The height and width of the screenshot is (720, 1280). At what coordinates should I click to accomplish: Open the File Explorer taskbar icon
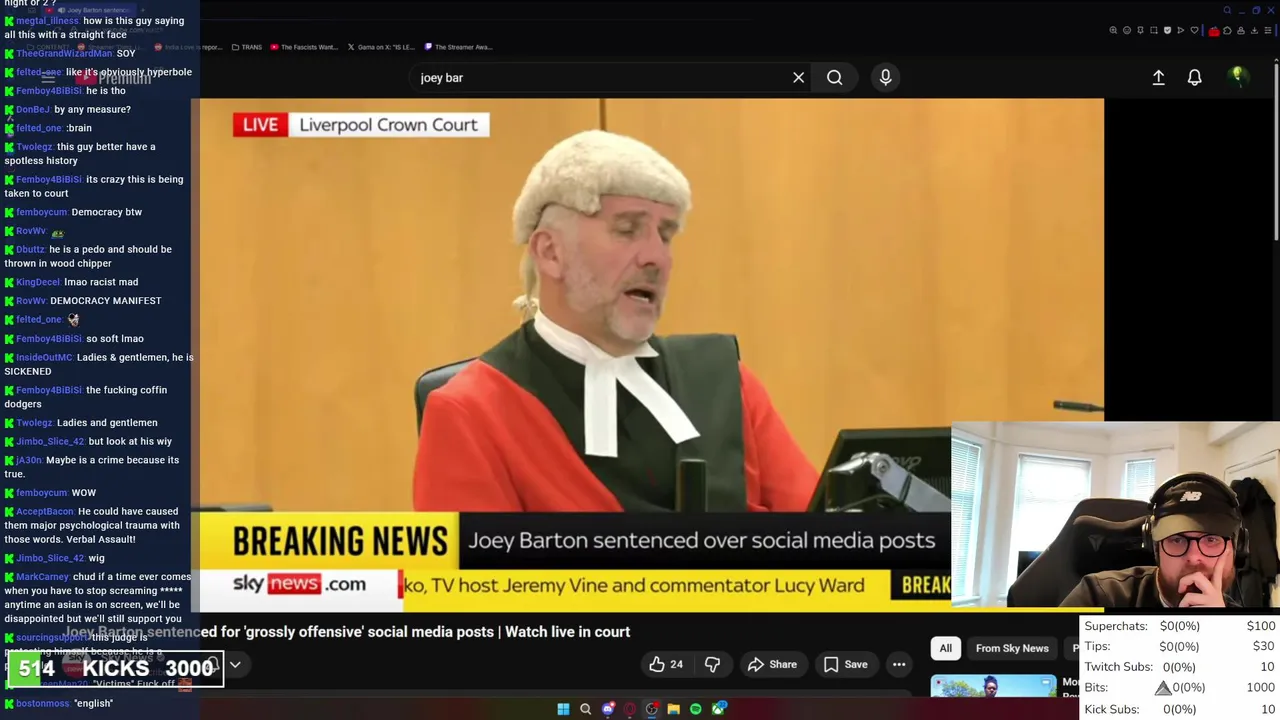(673, 709)
